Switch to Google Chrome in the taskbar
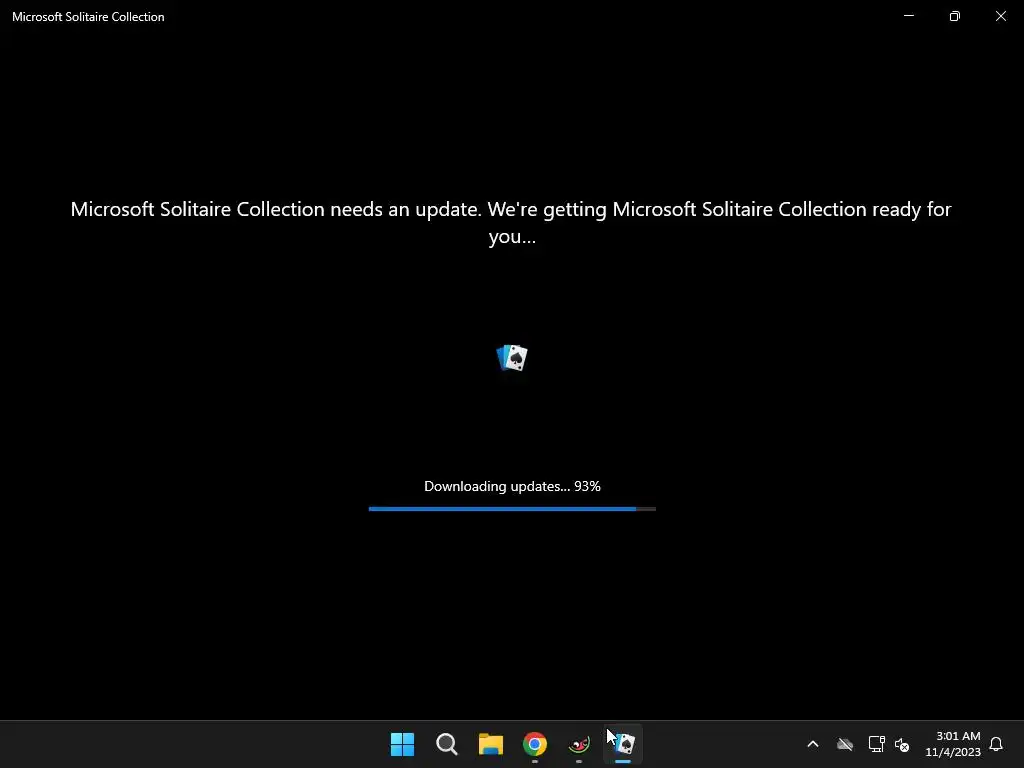1024x768 pixels. (535, 744)
